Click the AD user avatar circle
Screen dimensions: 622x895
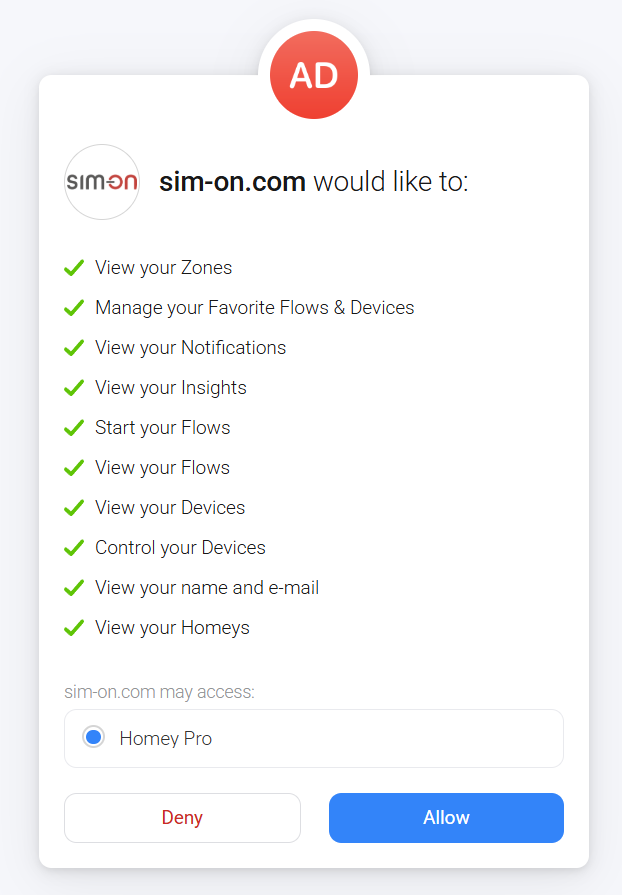point(314,75)
